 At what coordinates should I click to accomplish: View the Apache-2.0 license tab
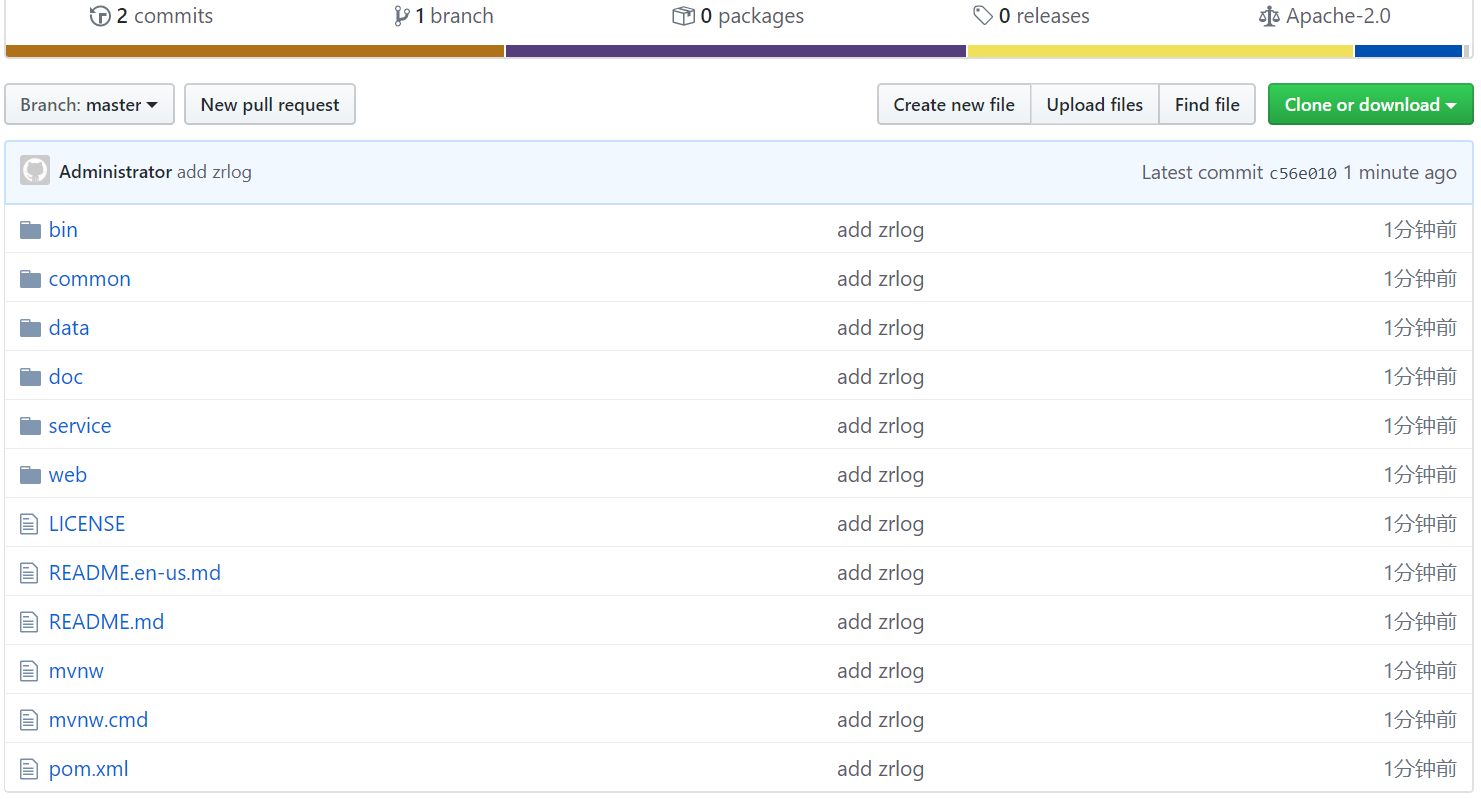tap(1324, 16)
